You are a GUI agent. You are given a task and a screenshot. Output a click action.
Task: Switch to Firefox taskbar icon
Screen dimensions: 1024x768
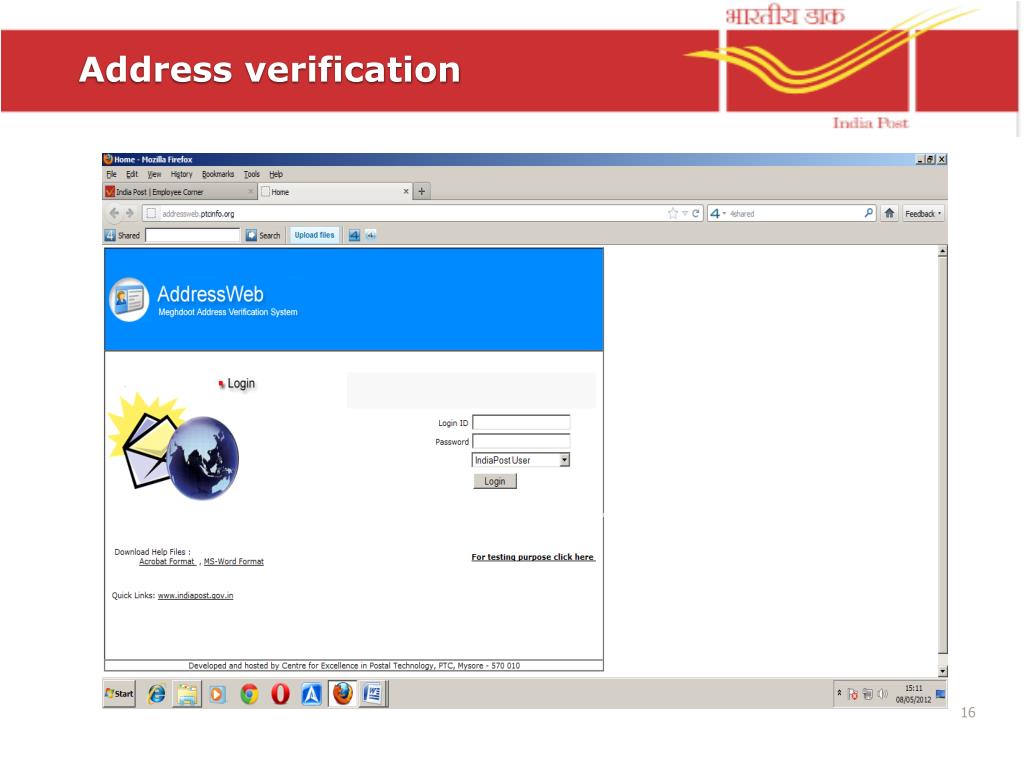342,694
